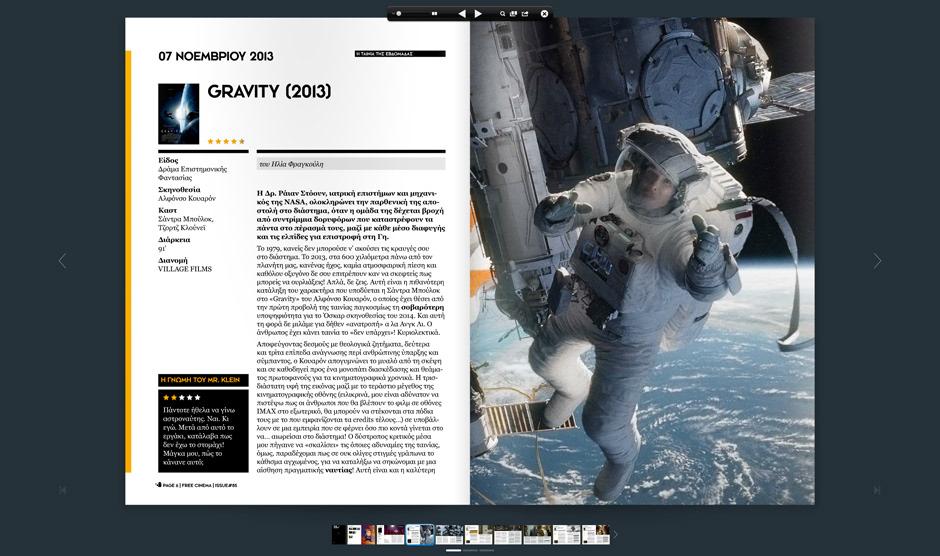Open the sixth spread thumbnail with yellow box

pyautogui.click(x=478, y=534)
